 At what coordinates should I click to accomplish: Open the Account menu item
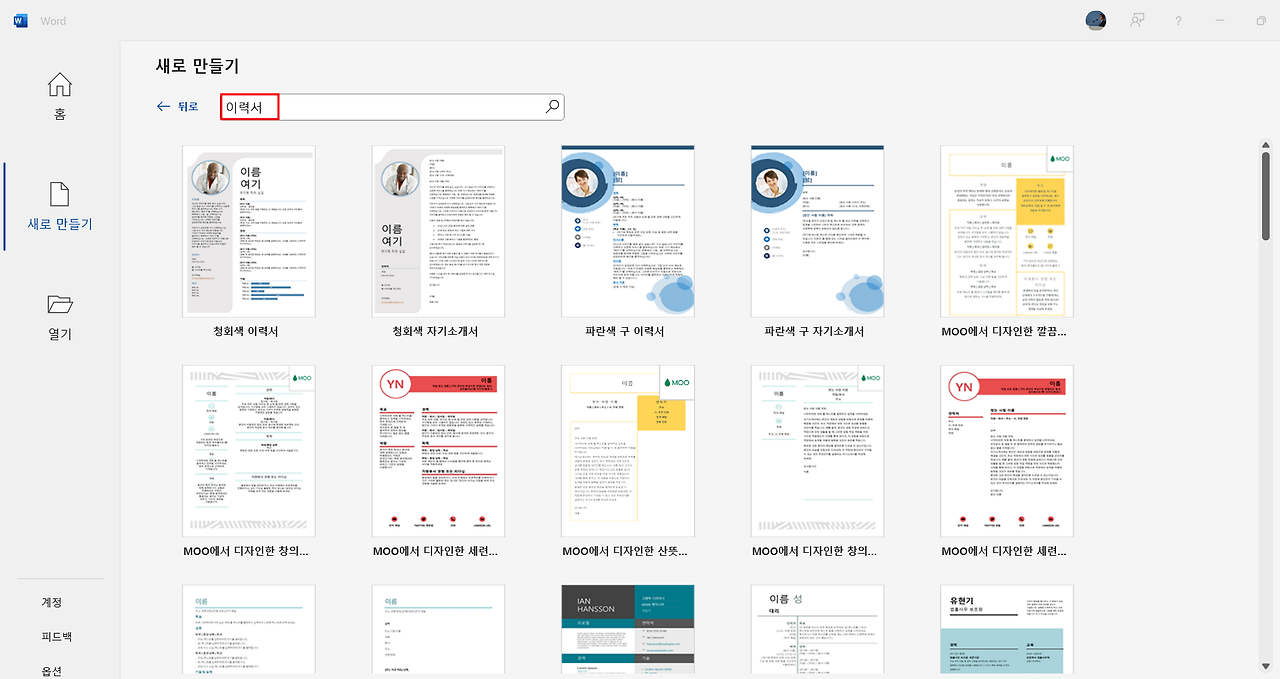(52, 602)
